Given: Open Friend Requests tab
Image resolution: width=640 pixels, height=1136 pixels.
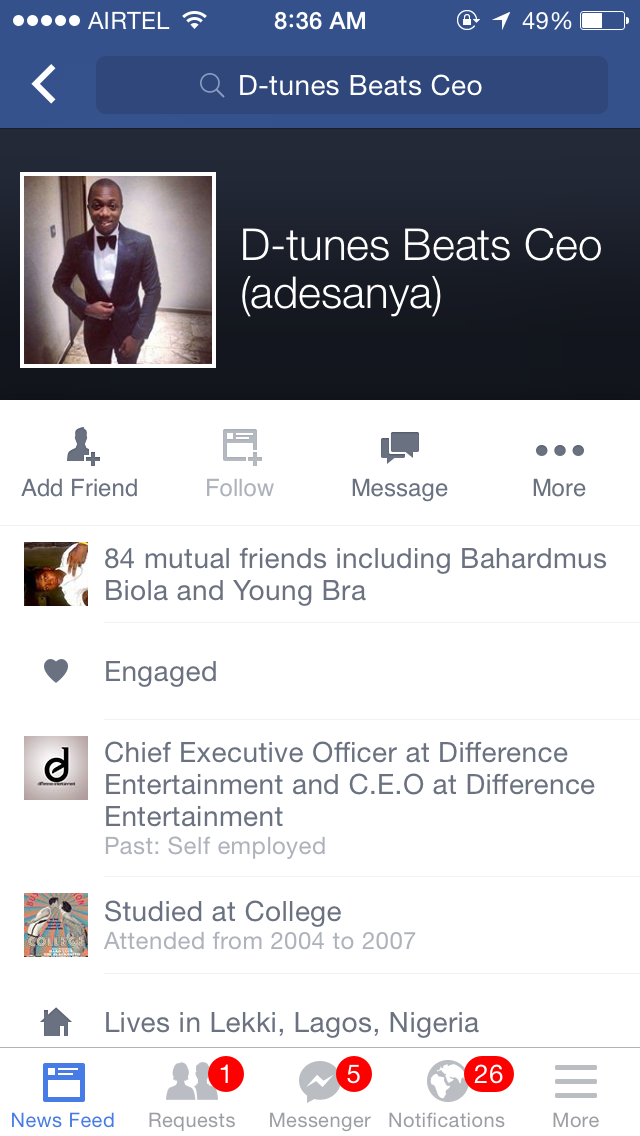Looking at the screenshot, I should click(x=192, y=1094).
